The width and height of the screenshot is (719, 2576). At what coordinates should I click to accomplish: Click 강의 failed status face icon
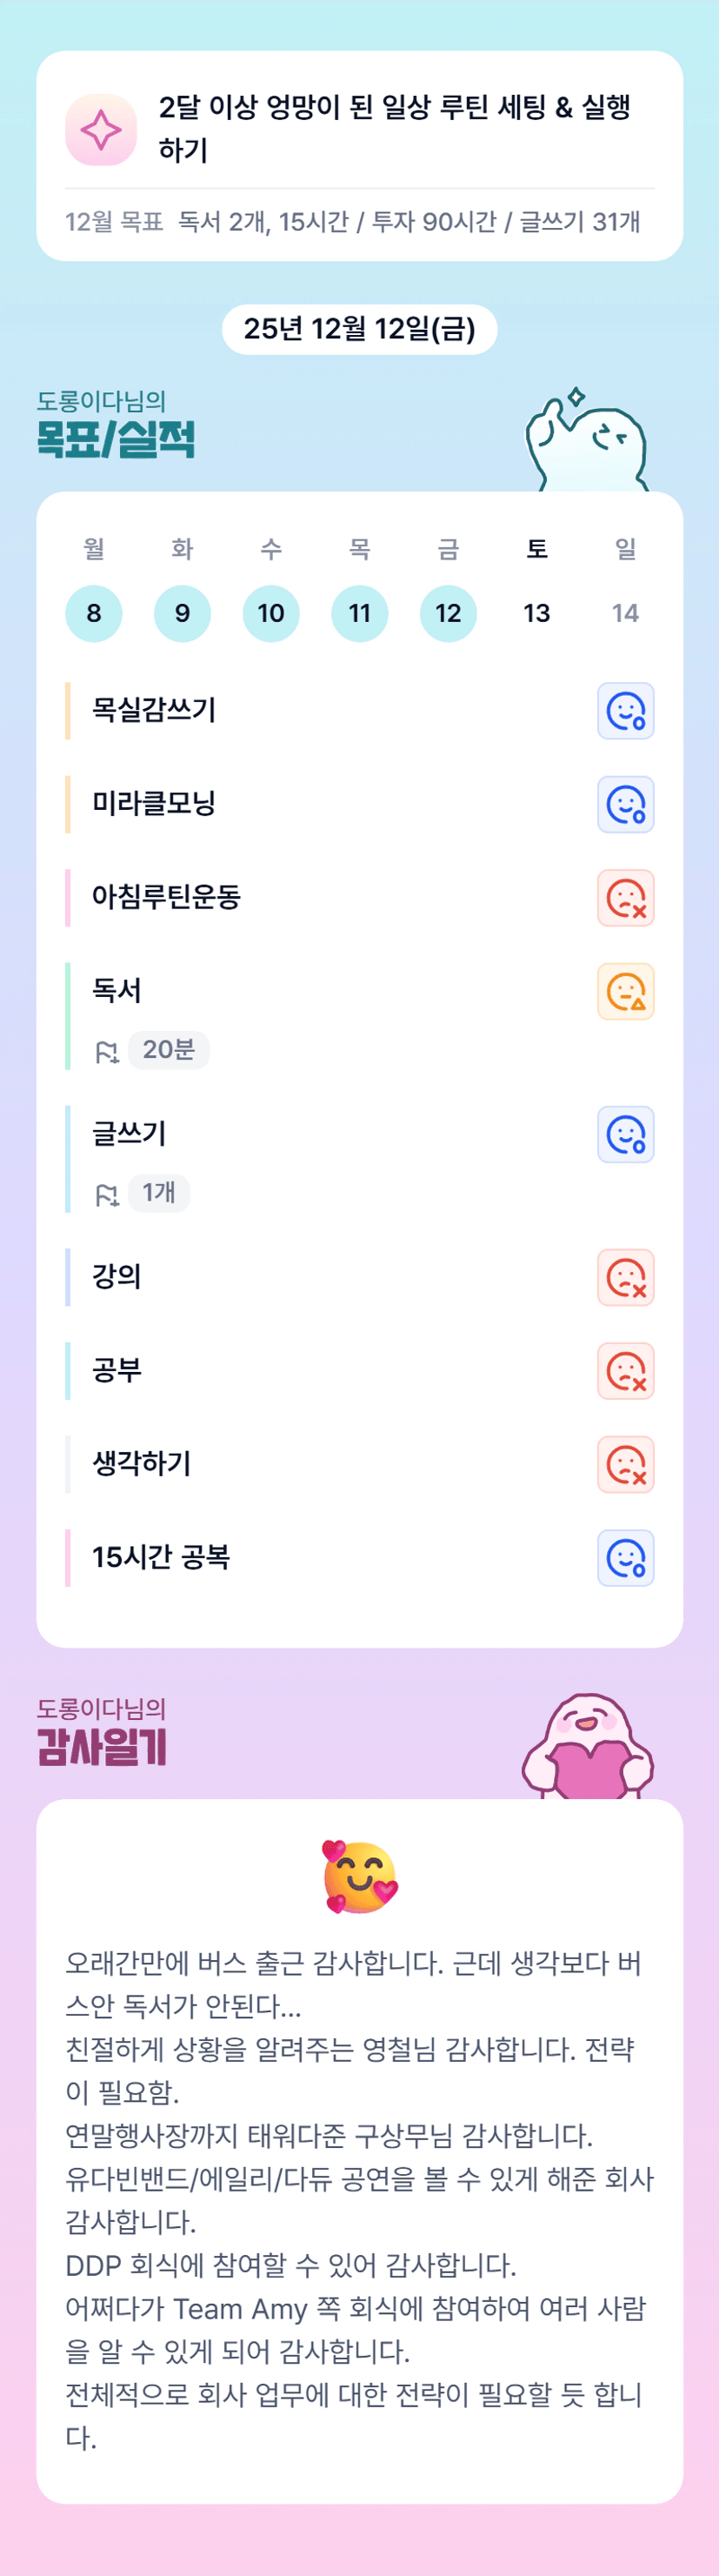pyautogui.click(x=625, y=1277)
